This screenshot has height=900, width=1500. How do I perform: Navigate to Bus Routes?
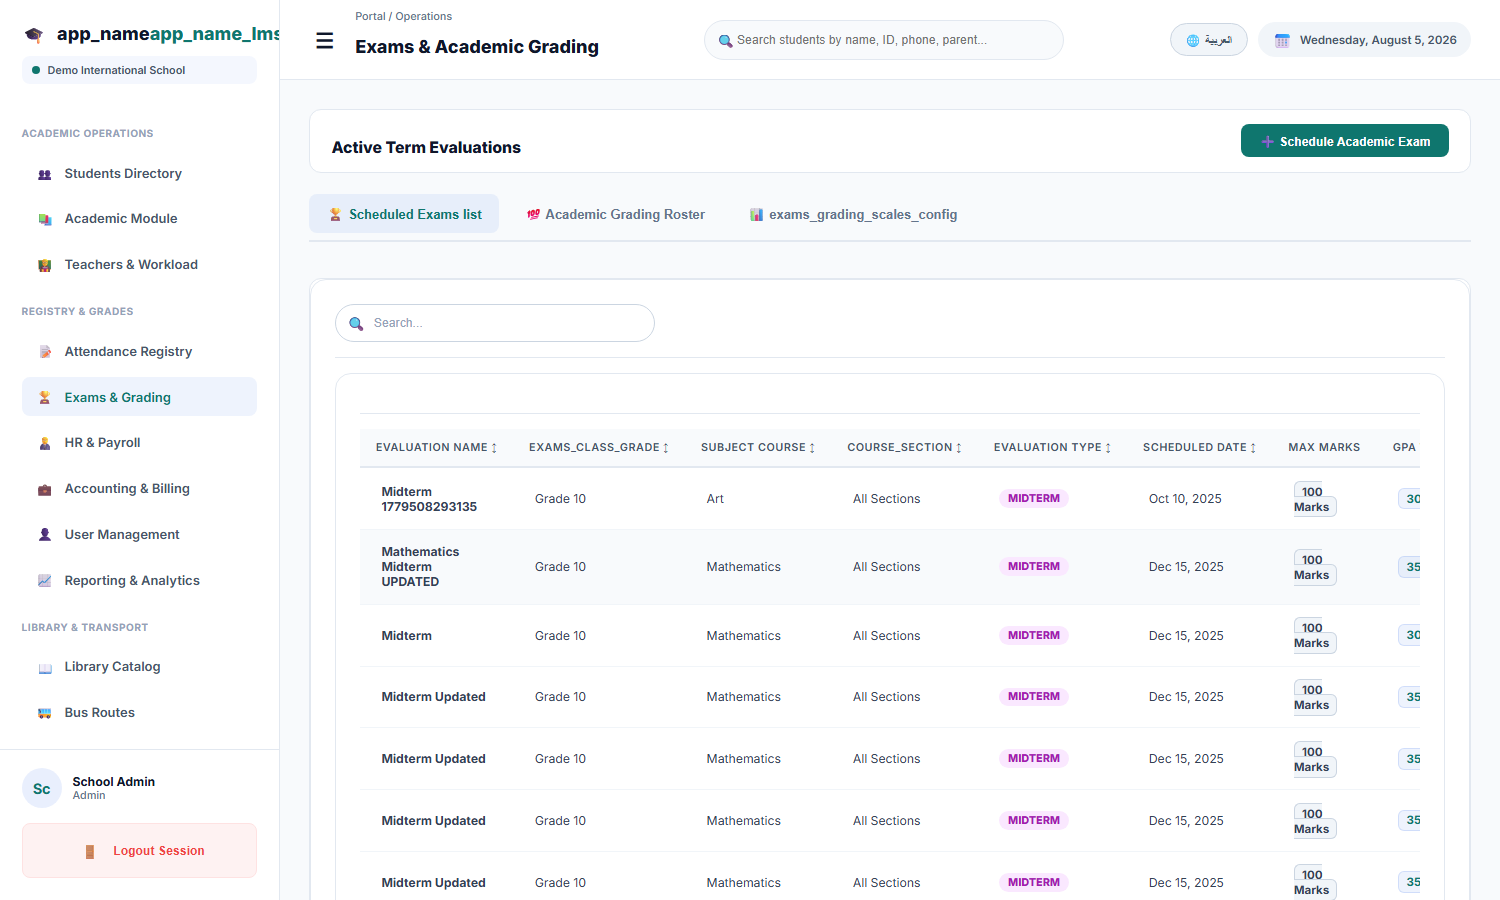tap(139, 713)
